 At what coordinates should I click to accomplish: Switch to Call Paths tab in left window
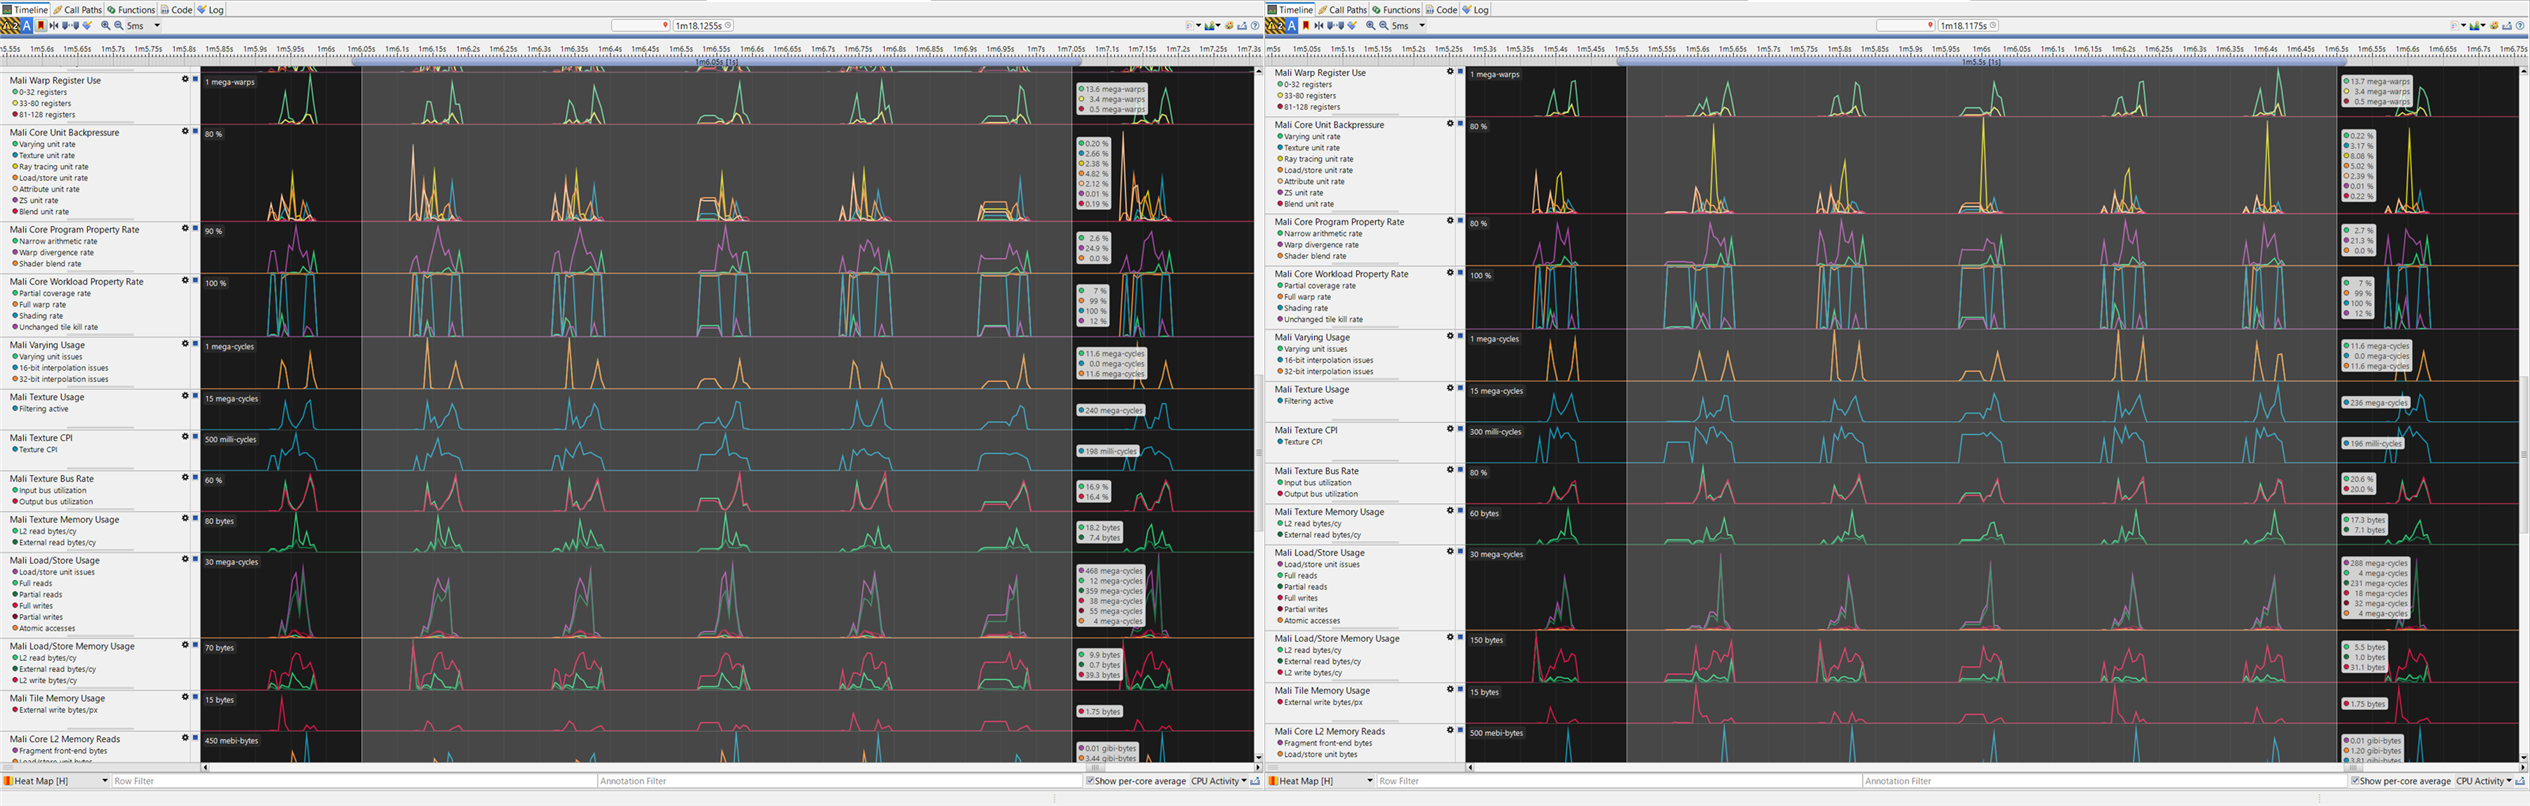78,9
